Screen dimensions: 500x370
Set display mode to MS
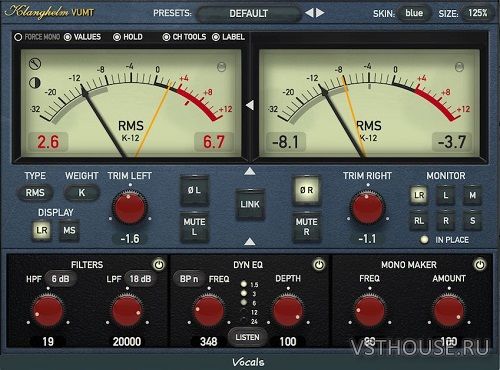coord(69,230)
